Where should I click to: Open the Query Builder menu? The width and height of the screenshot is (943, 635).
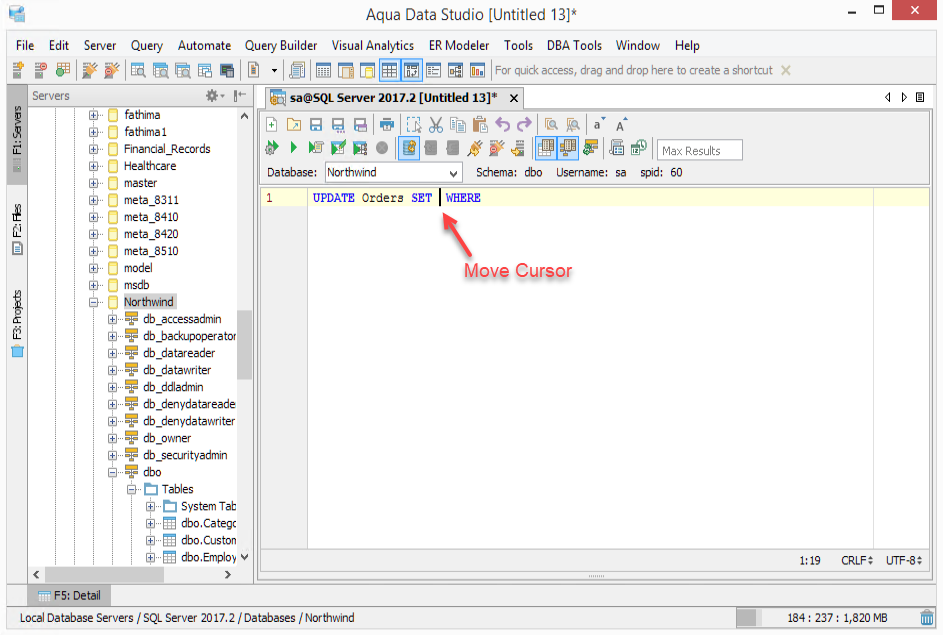pos(281,46)
